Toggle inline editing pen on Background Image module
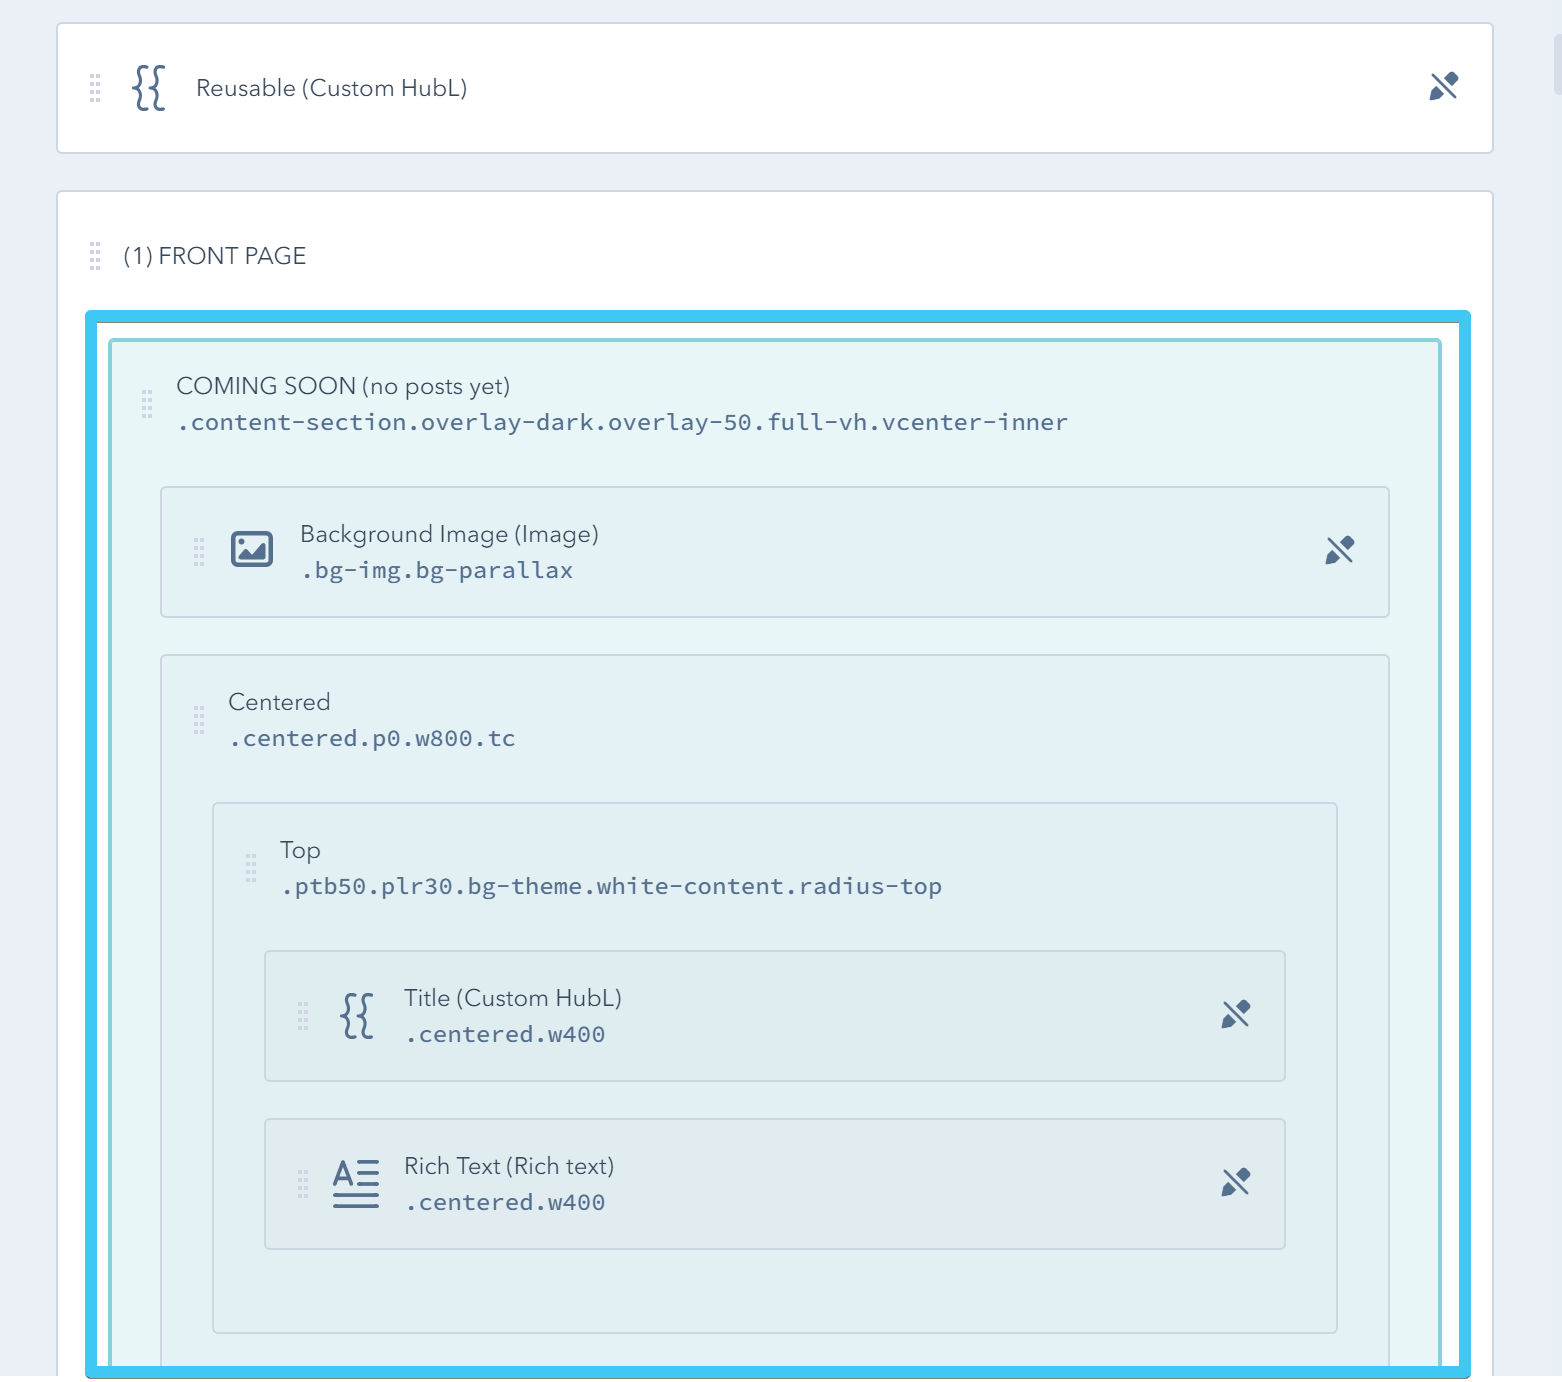The height and width of the screenshot is (1382, 1562). coord(1340,549)
